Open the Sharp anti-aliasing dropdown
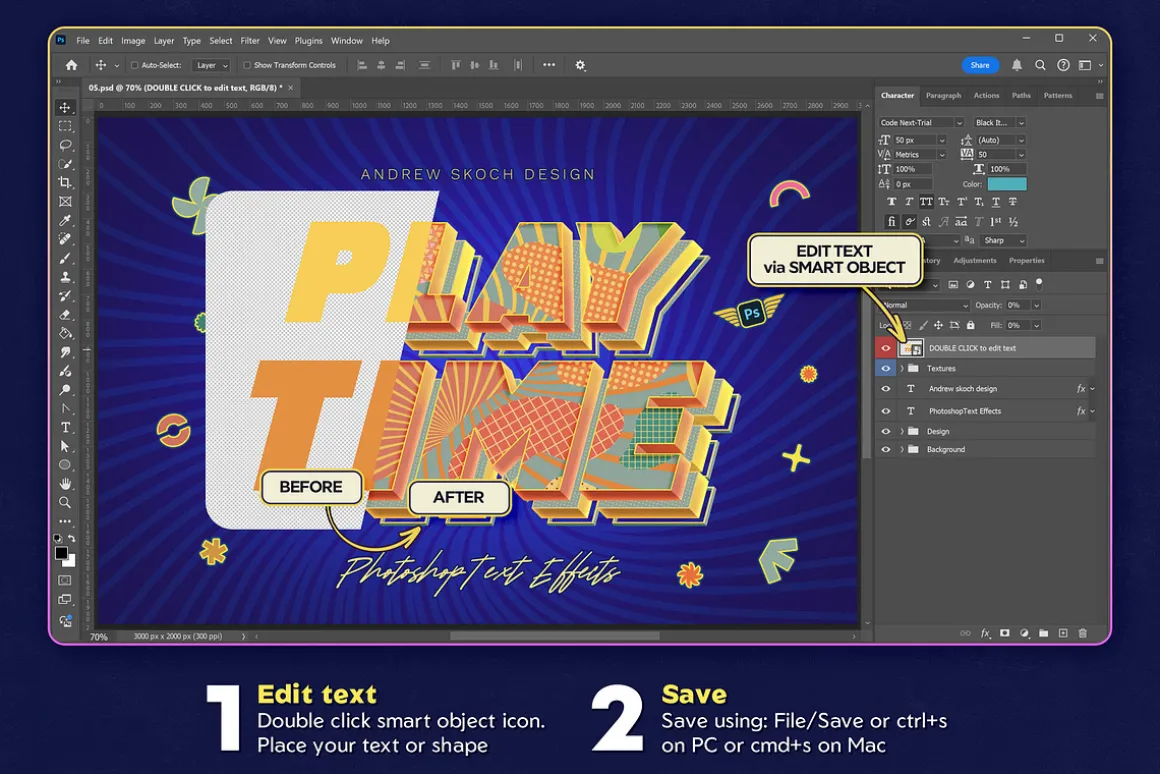Viewport: 1160px width, 774px height. (1003, 240)
